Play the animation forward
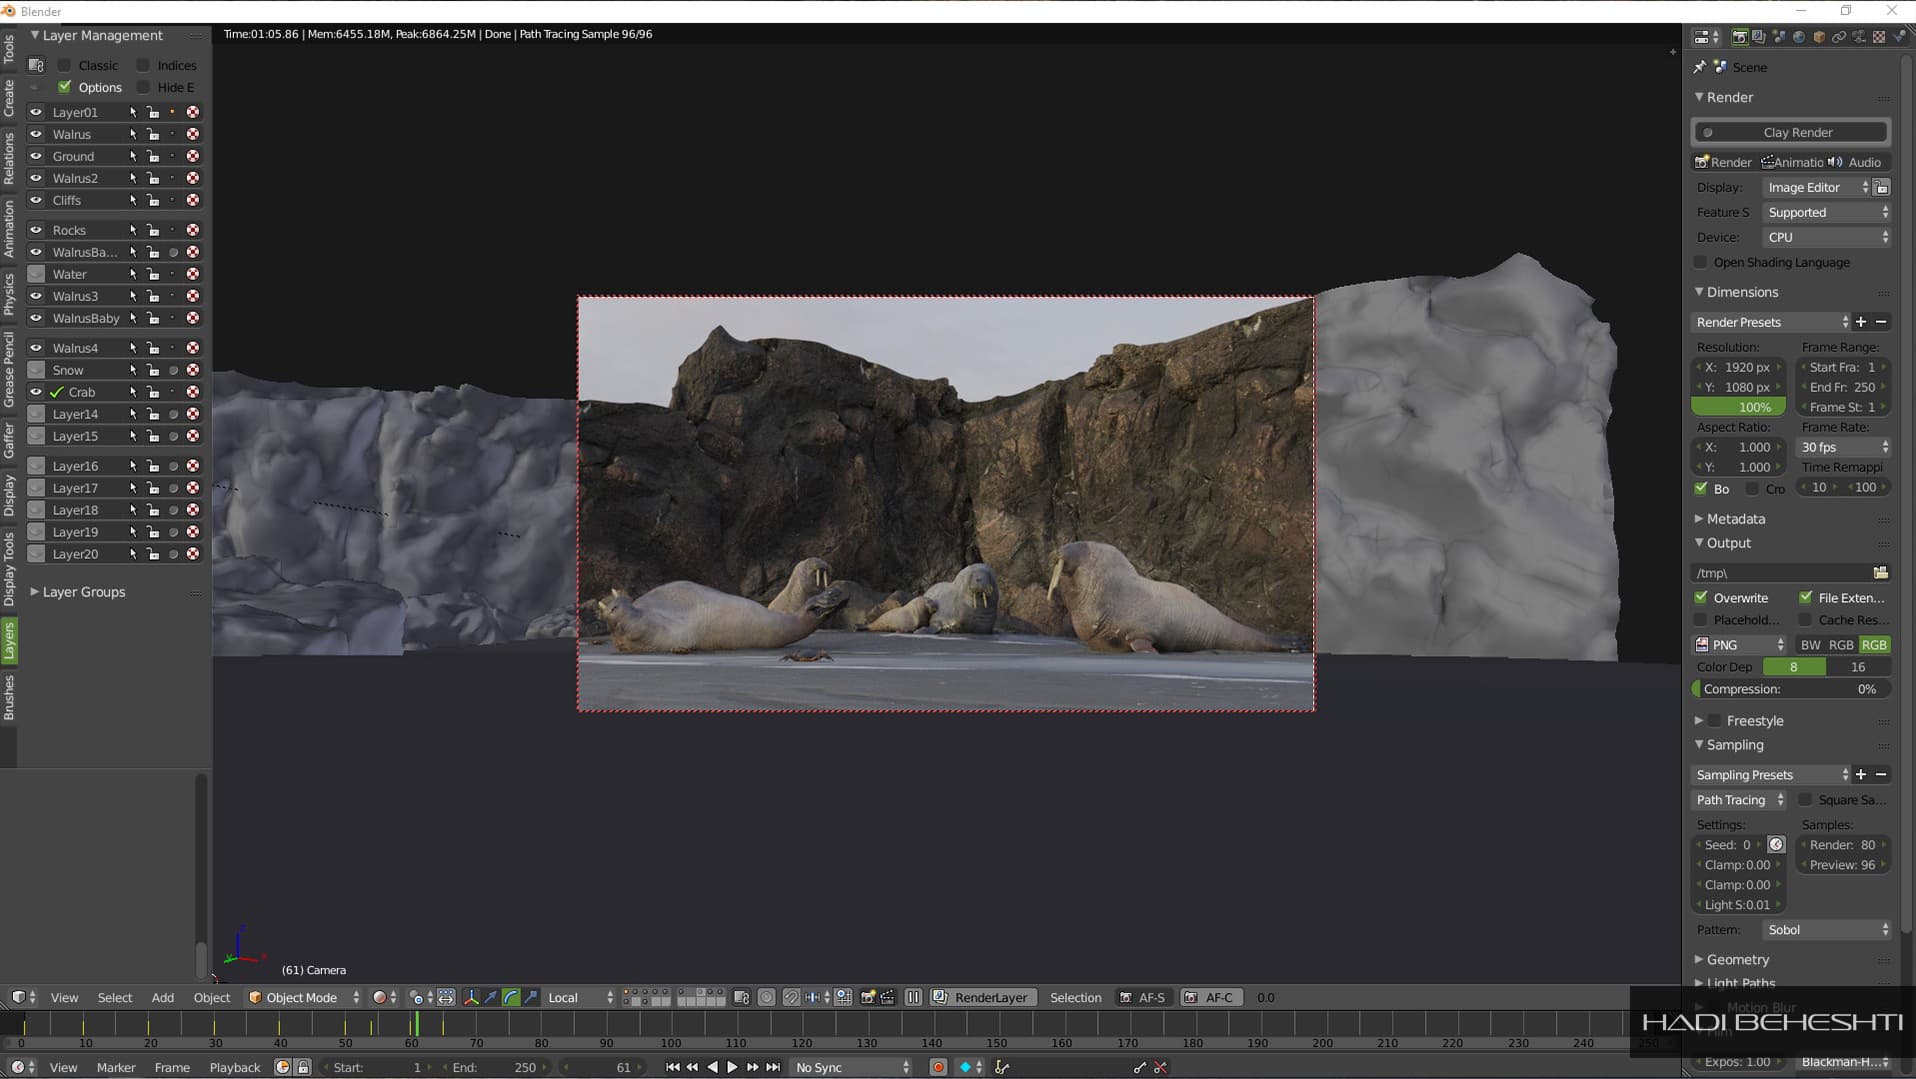This screenshot has height=1079, width=1916. [x=732, y=1067]
